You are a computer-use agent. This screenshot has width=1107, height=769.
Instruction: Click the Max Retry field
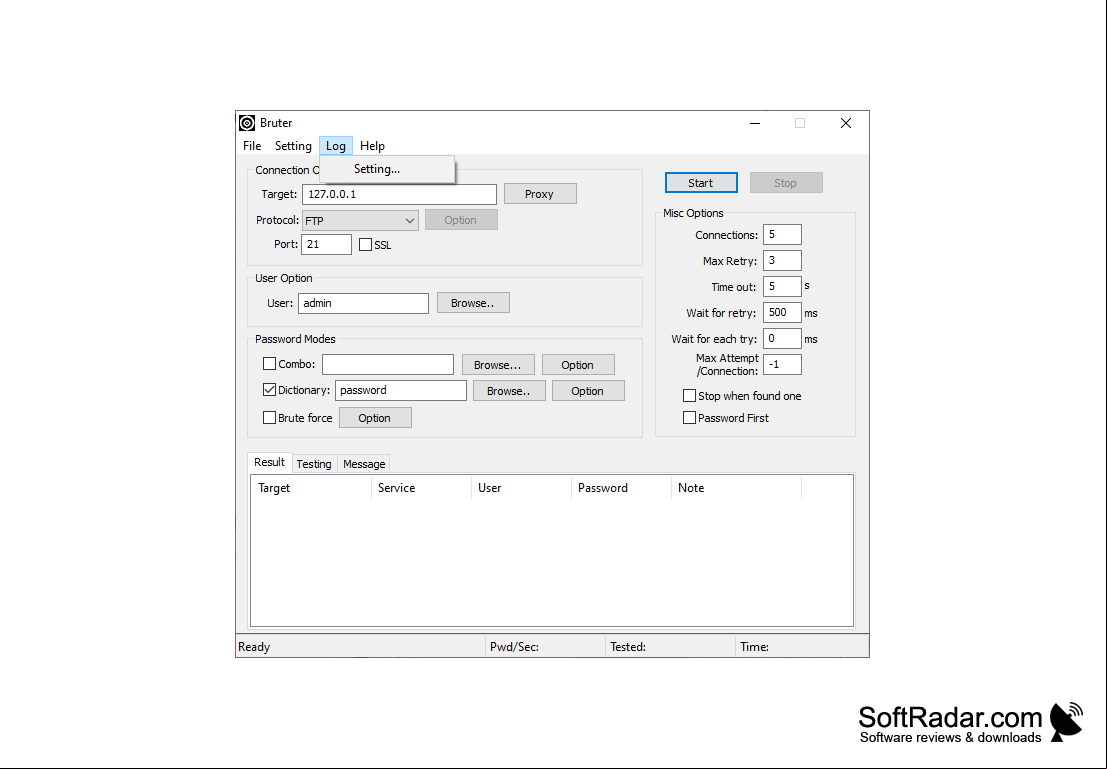[782, 261]
